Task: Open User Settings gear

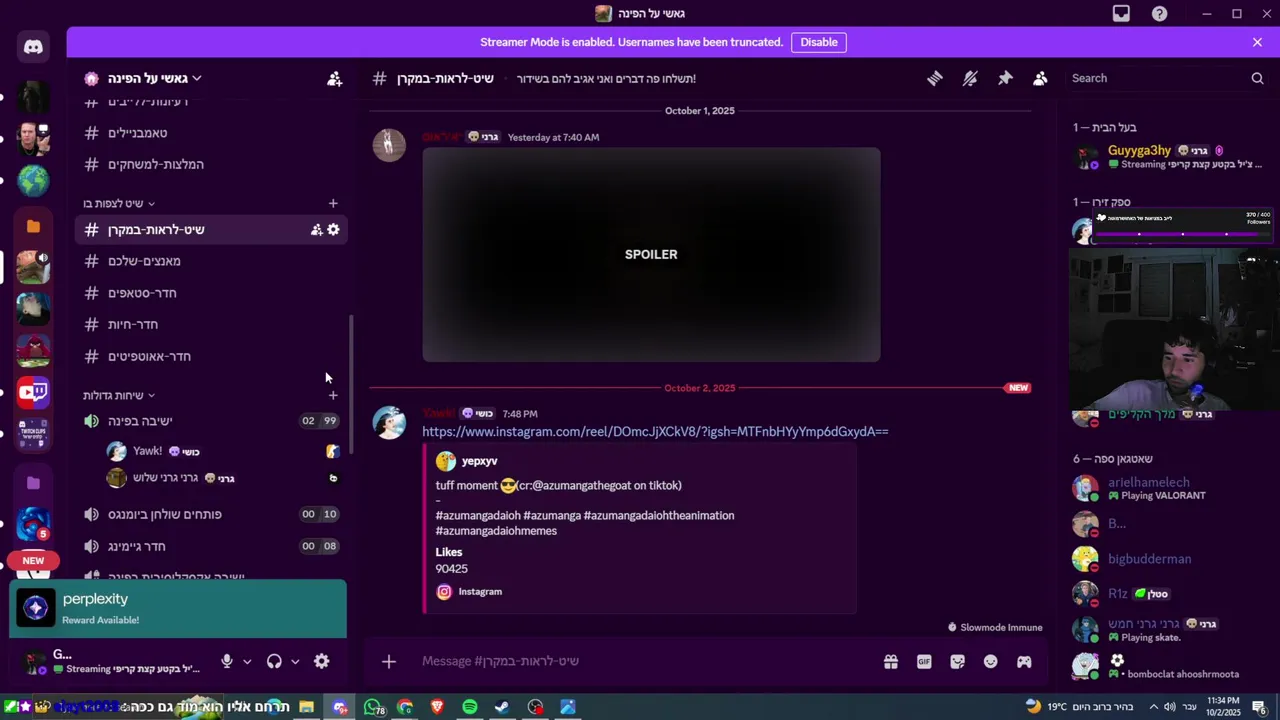Action: [321, 661]
